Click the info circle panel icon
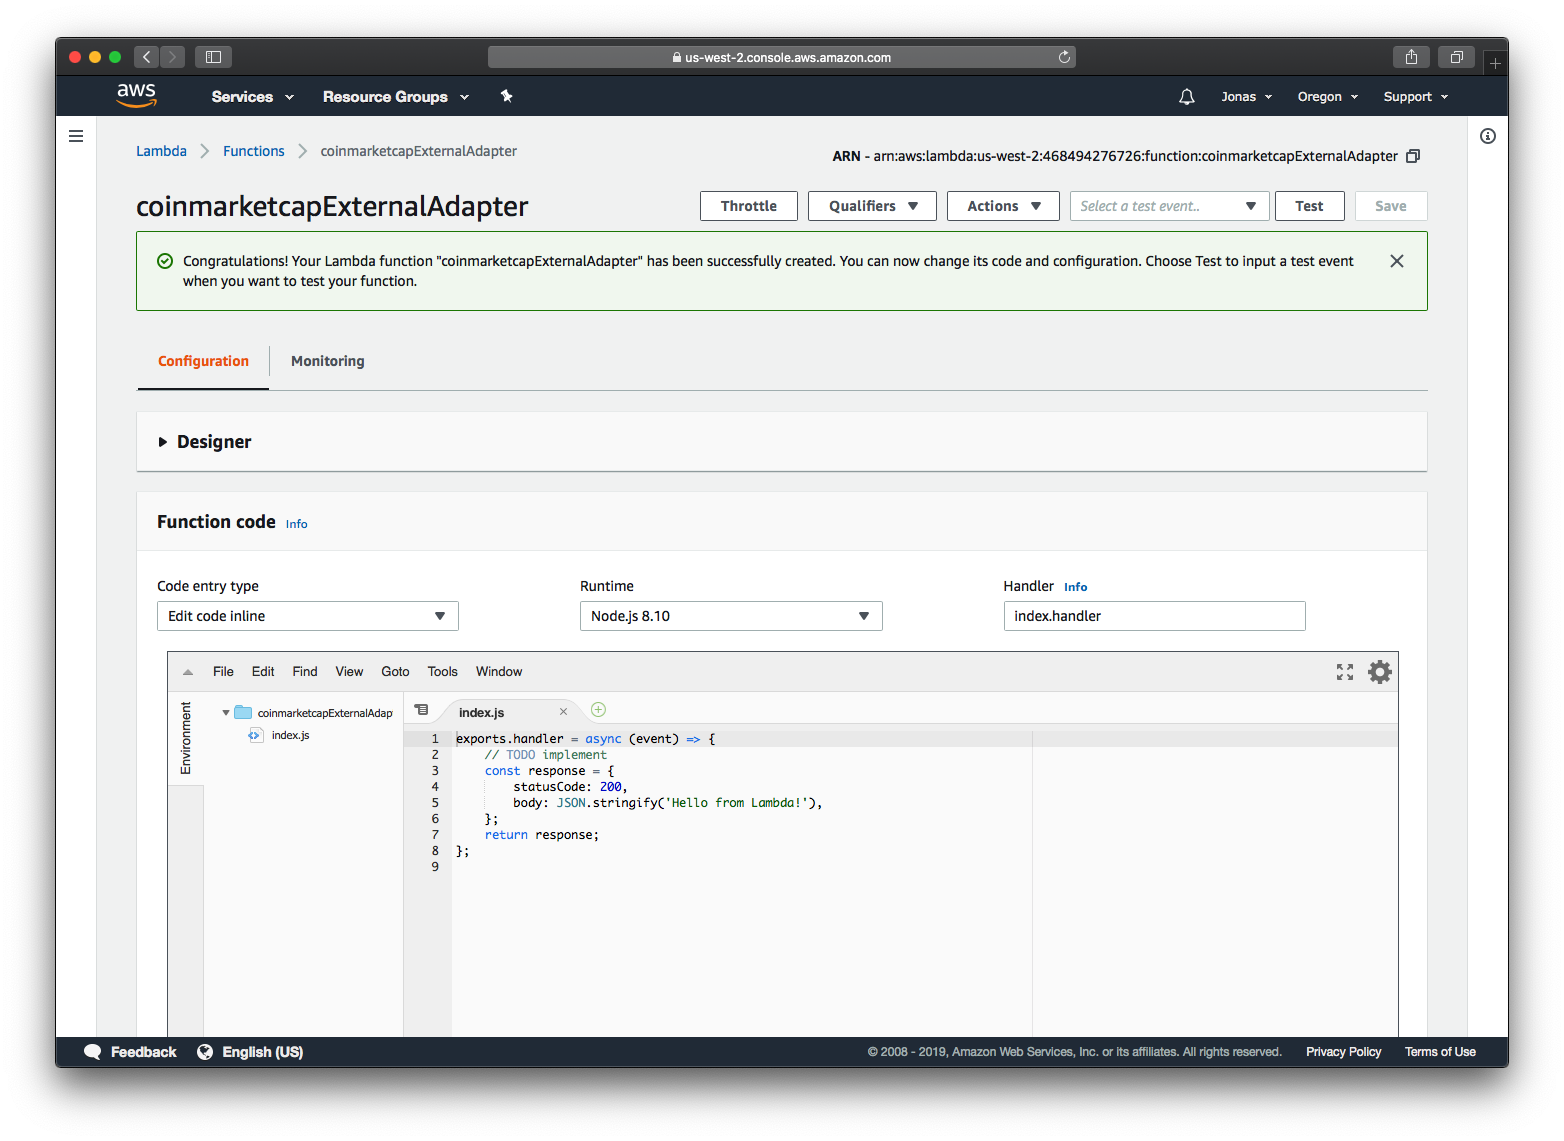 click(1488, 136)
